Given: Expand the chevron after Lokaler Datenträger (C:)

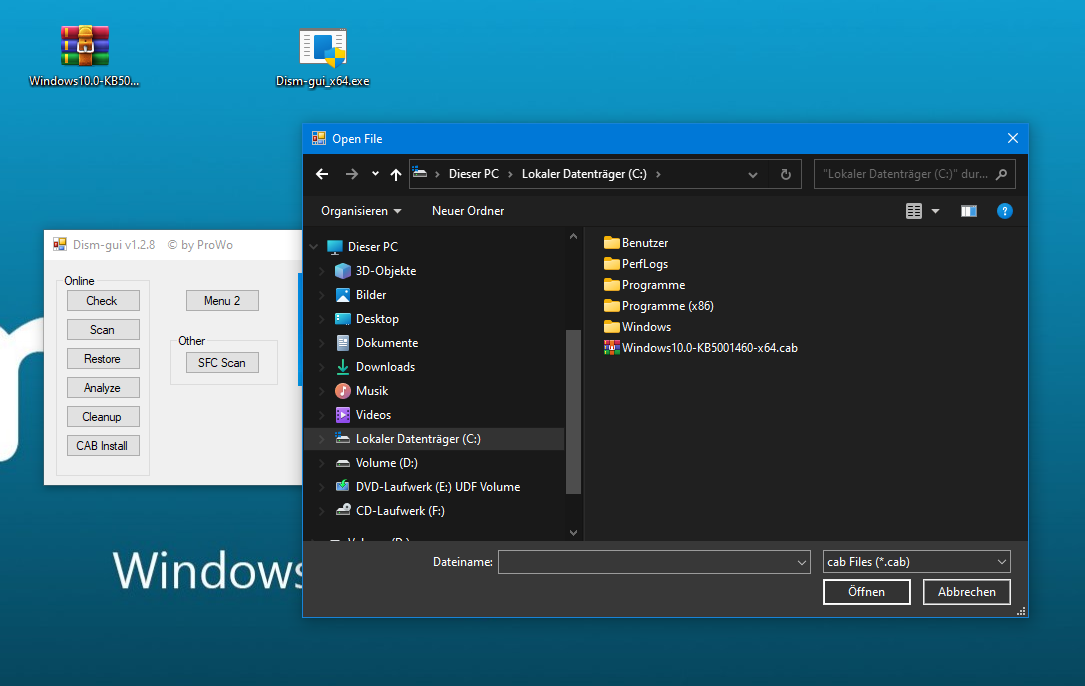Looking at the screenshot, I should (658, 174).
